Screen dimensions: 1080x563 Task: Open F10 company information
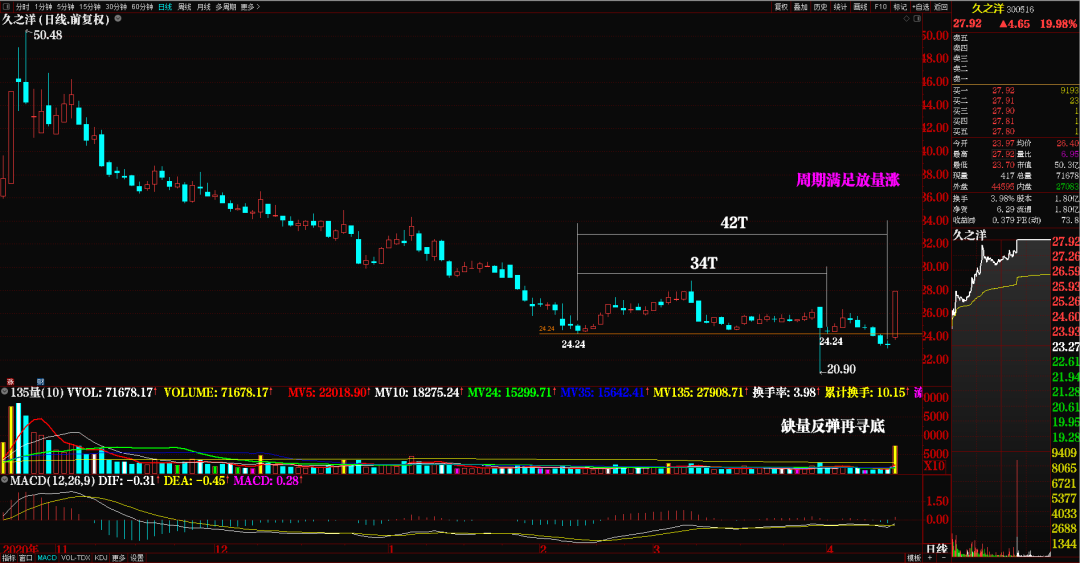pos(880,7)
